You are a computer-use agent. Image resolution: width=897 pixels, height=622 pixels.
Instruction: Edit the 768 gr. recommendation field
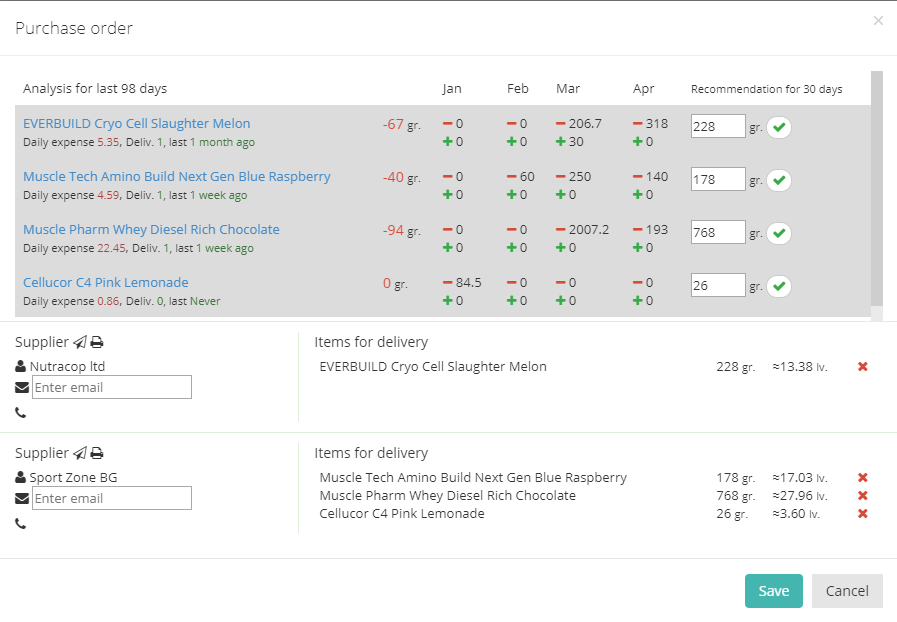[x=718, y=232]
